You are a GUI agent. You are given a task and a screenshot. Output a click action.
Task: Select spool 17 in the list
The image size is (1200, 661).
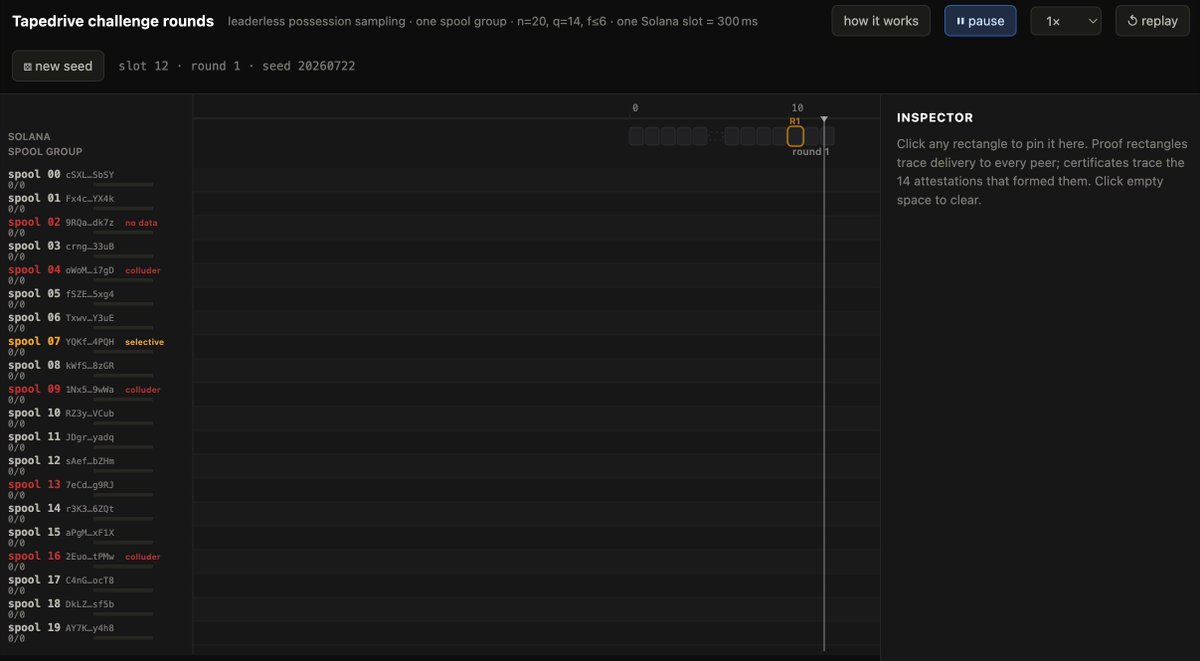tap(34, 580)
